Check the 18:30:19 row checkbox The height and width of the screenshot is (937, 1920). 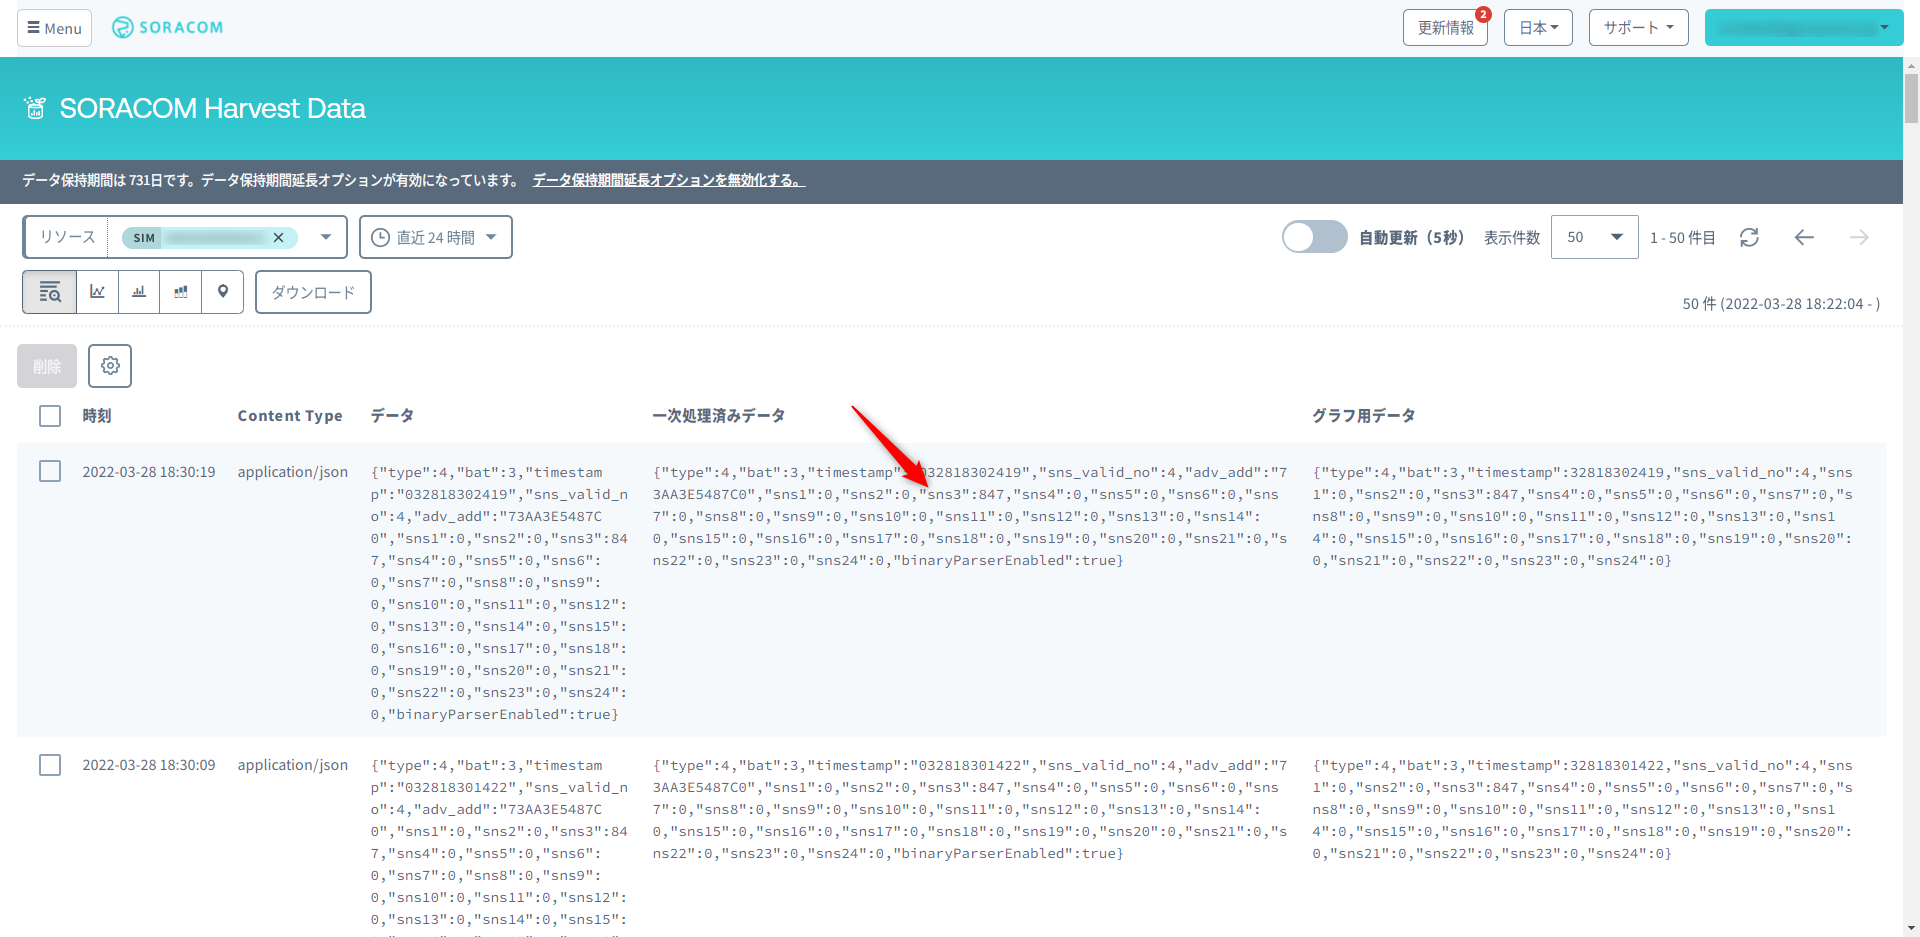pos(50,471)
